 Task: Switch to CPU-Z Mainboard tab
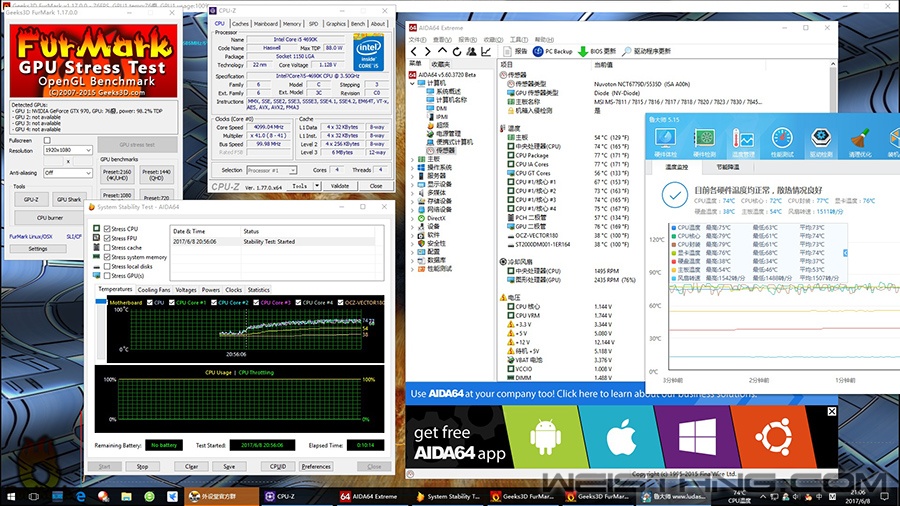[x=266, y=24]
